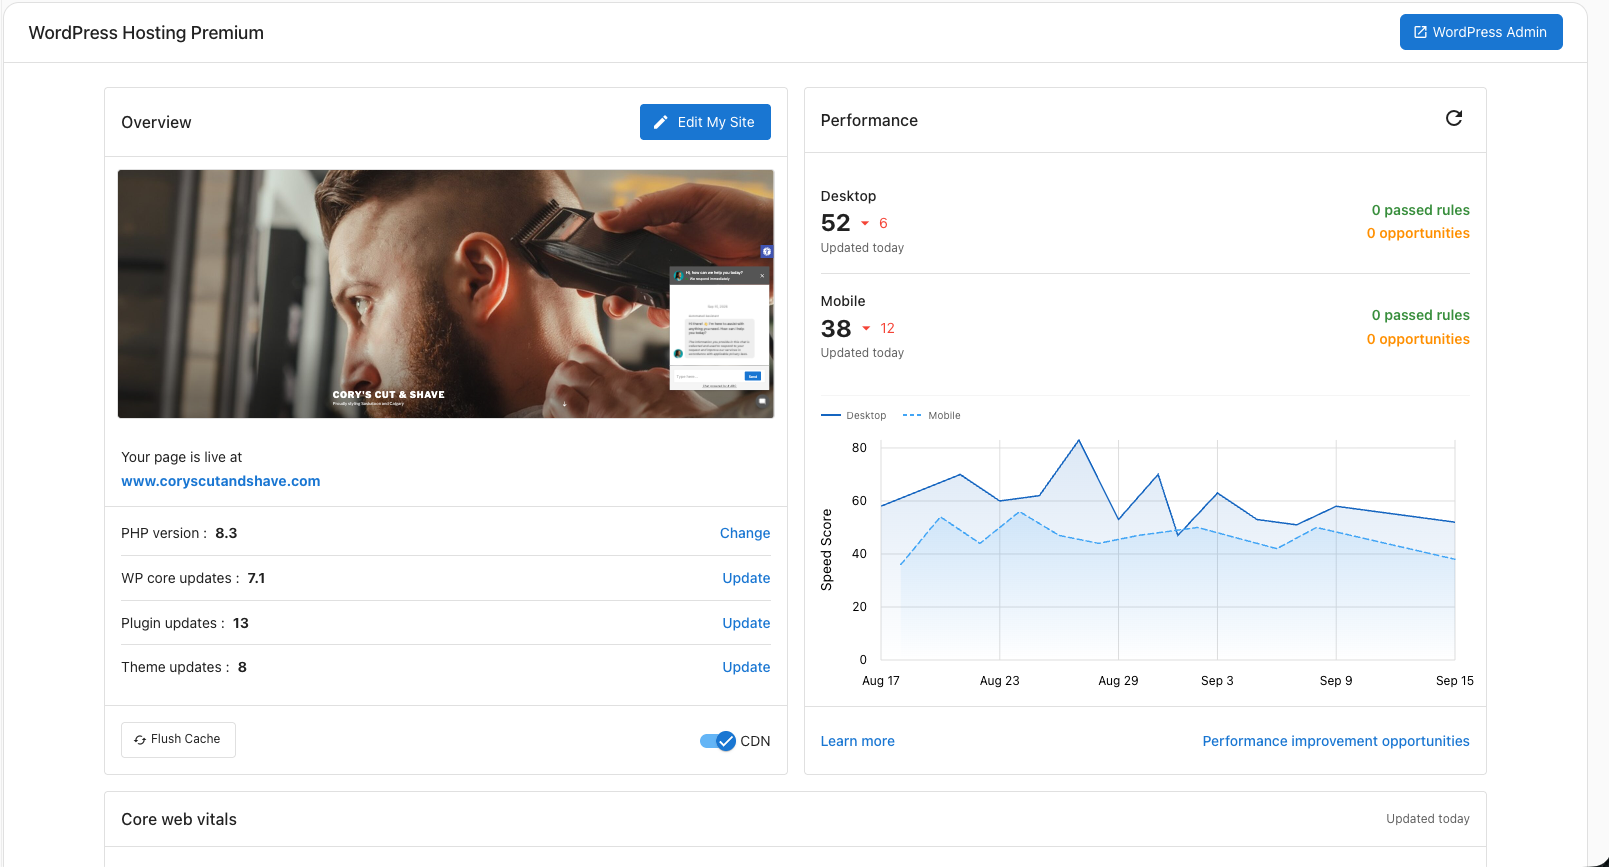Click Desktop score 52
This screenshot has width=1609, height=867.
click(836, 223)
